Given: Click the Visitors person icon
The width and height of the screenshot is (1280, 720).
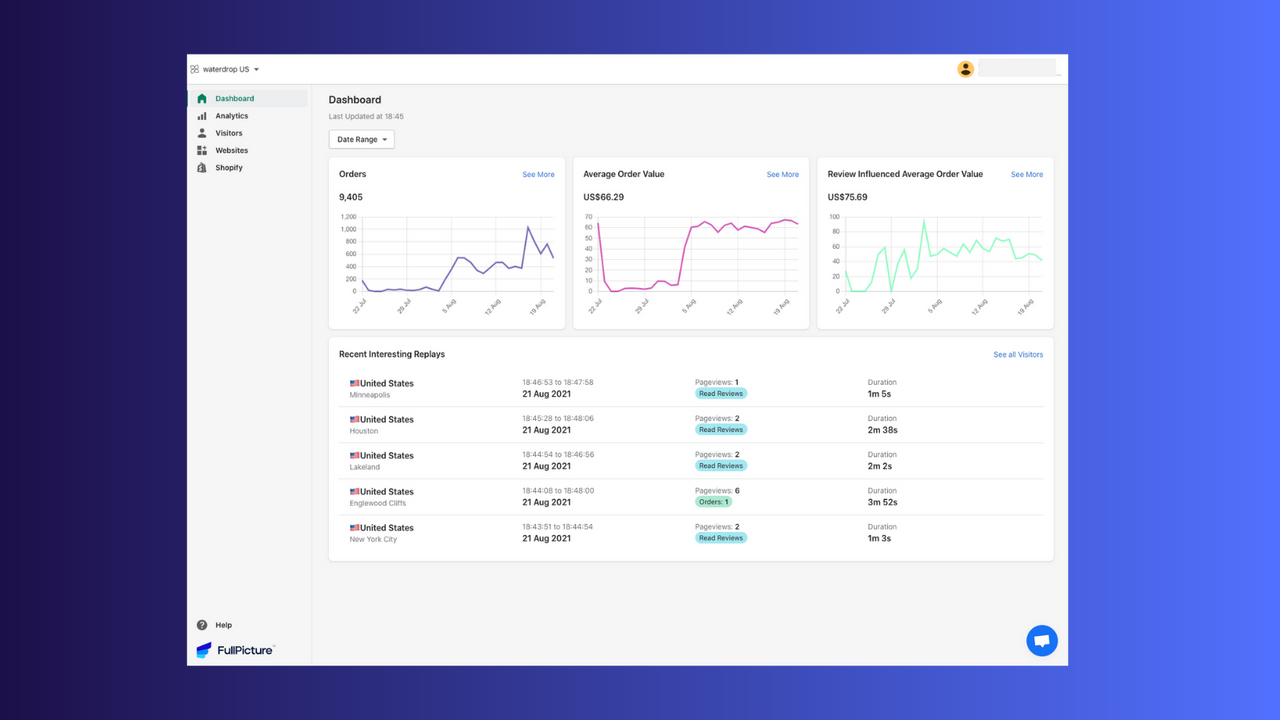Looking at the screenshot, I should pyautogui.click(x=202, y=132).
